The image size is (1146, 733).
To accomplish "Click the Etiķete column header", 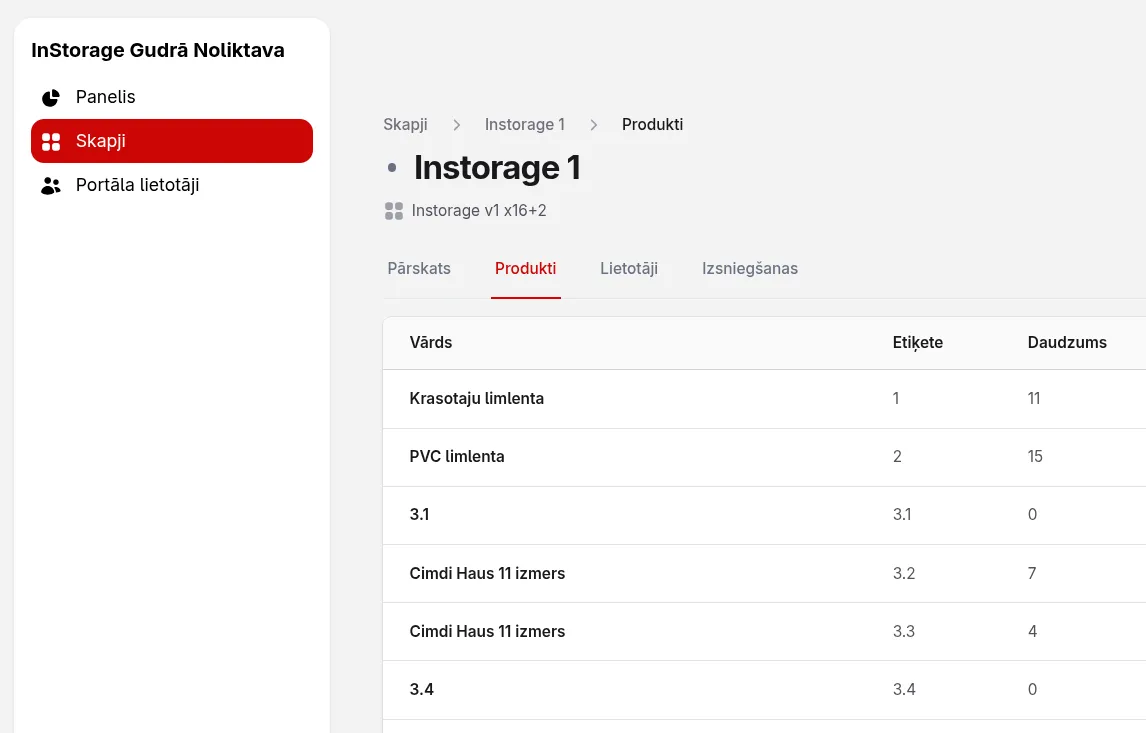I will point(917,343).
